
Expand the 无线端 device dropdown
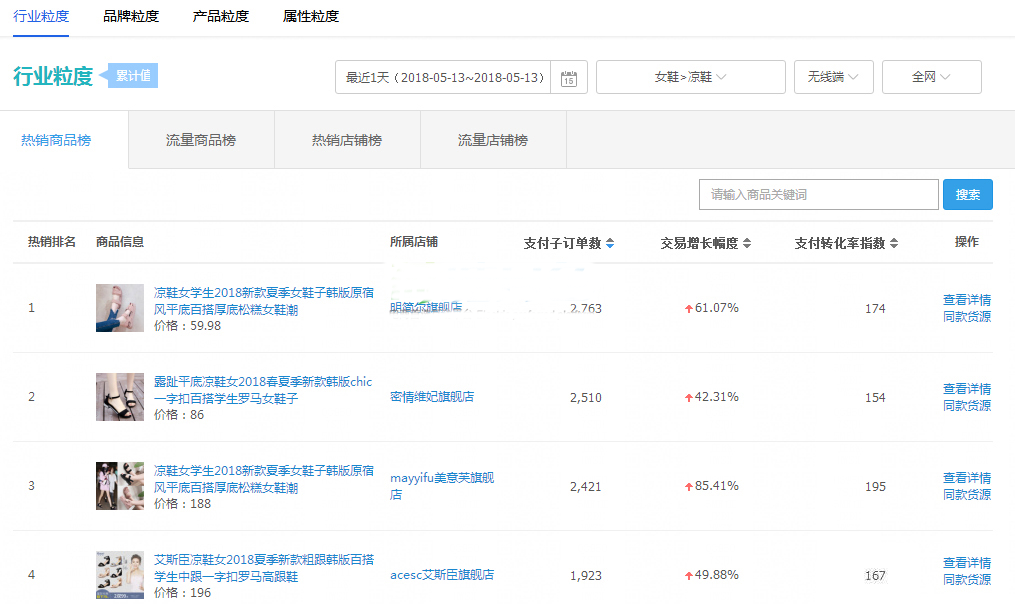point(833,77)
